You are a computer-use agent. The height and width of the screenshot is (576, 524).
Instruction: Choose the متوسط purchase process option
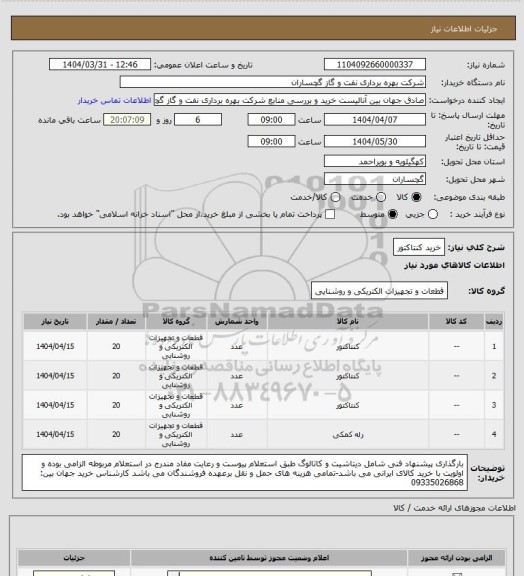click(393, 214)
